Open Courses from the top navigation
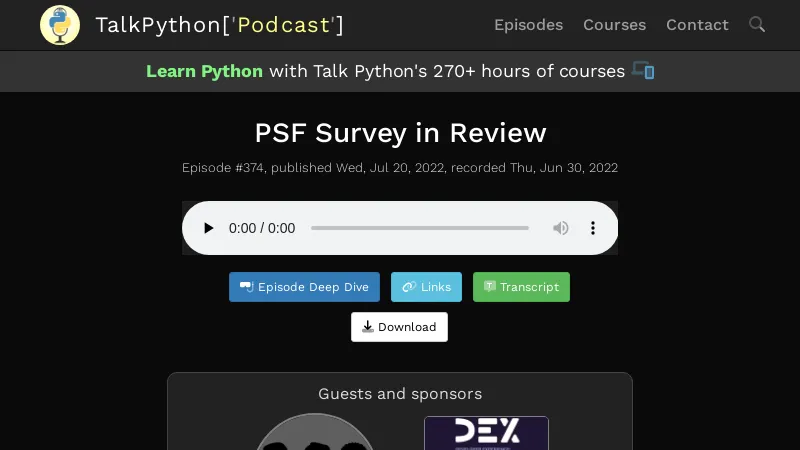The height and width of the screenshot is (450, 800). click(614, 25)
